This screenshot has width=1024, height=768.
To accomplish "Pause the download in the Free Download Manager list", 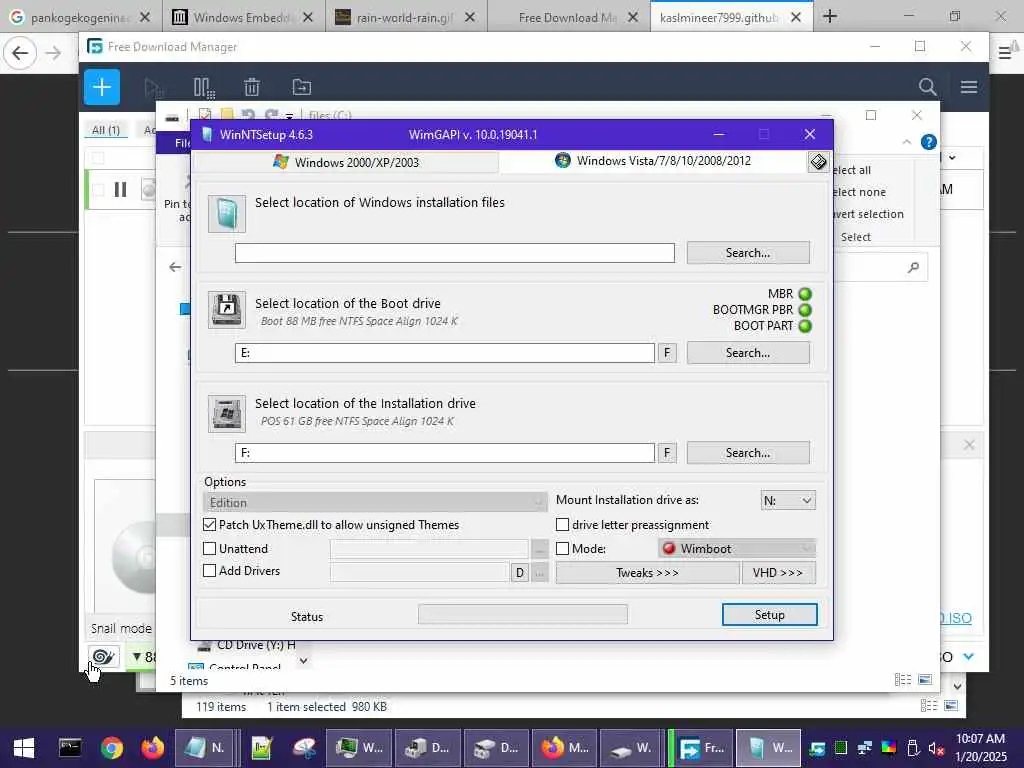I will (x=120, y=189).
